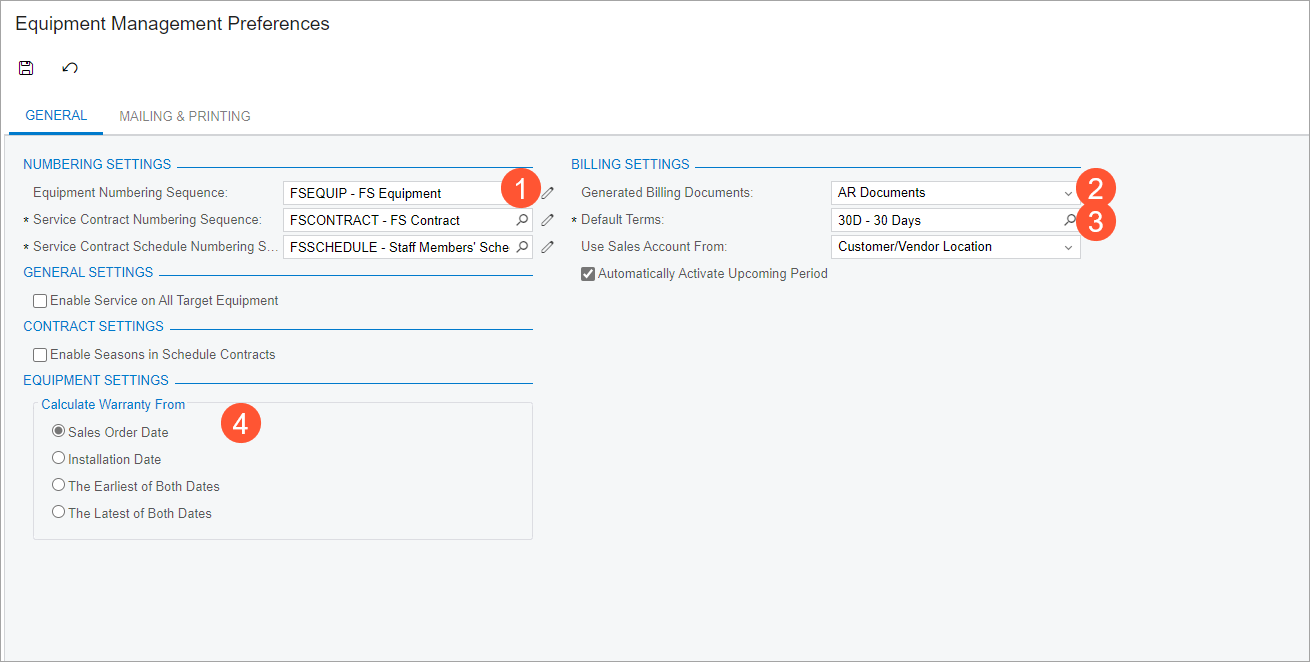Open Default Terms lookup magnifier

click(x=1069, y=220)
